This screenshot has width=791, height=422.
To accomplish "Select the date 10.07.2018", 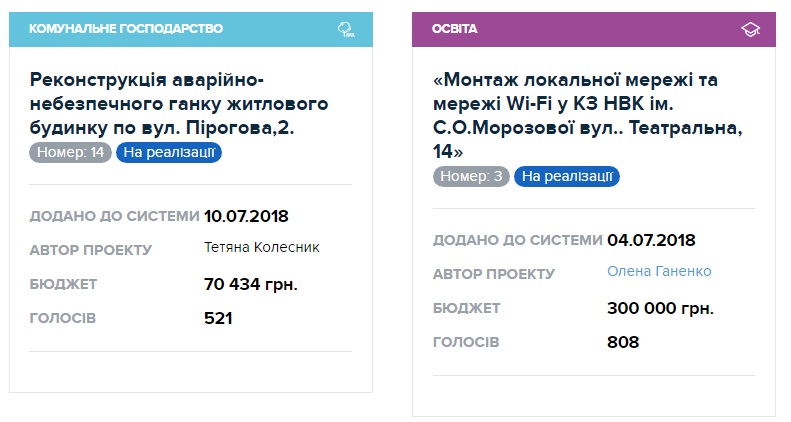I will click(246, 216).
